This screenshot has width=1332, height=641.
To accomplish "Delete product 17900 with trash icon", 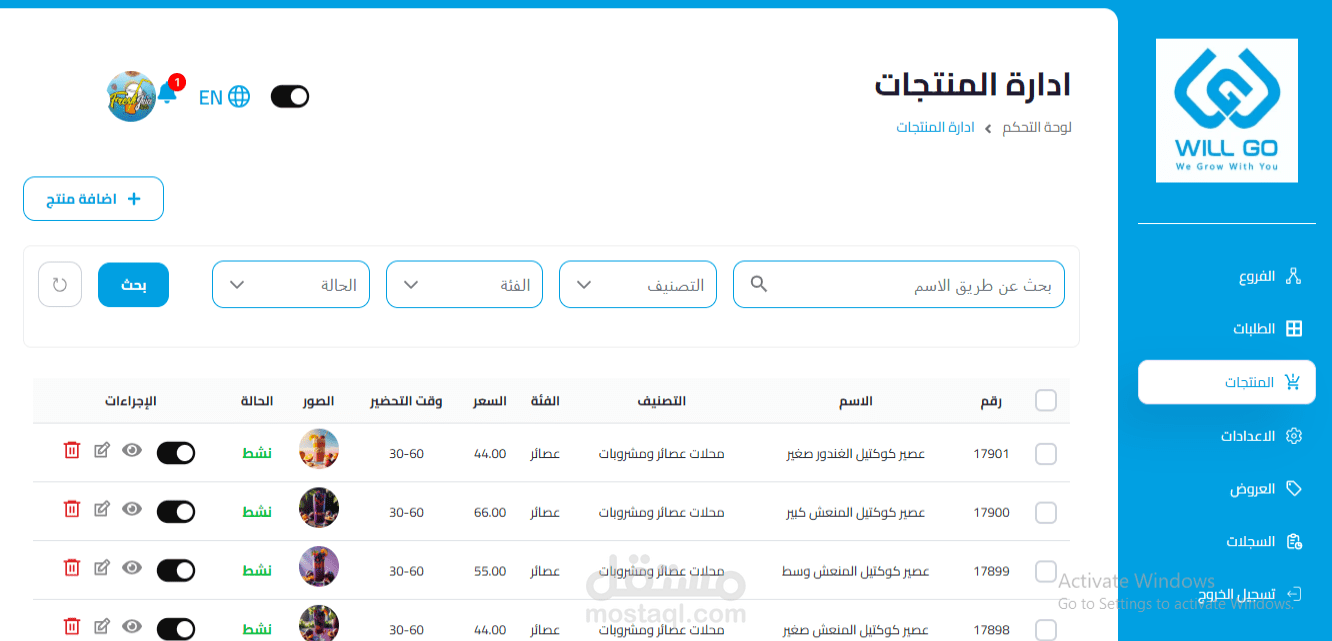I will click(71, 509).
